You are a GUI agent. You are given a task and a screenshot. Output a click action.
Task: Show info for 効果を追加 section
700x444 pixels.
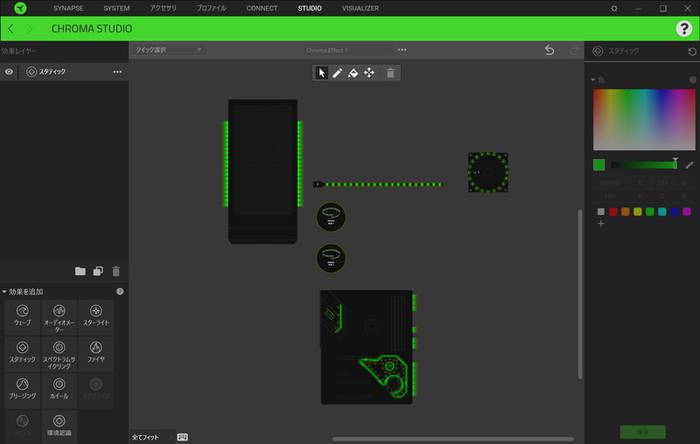(120, 291)
